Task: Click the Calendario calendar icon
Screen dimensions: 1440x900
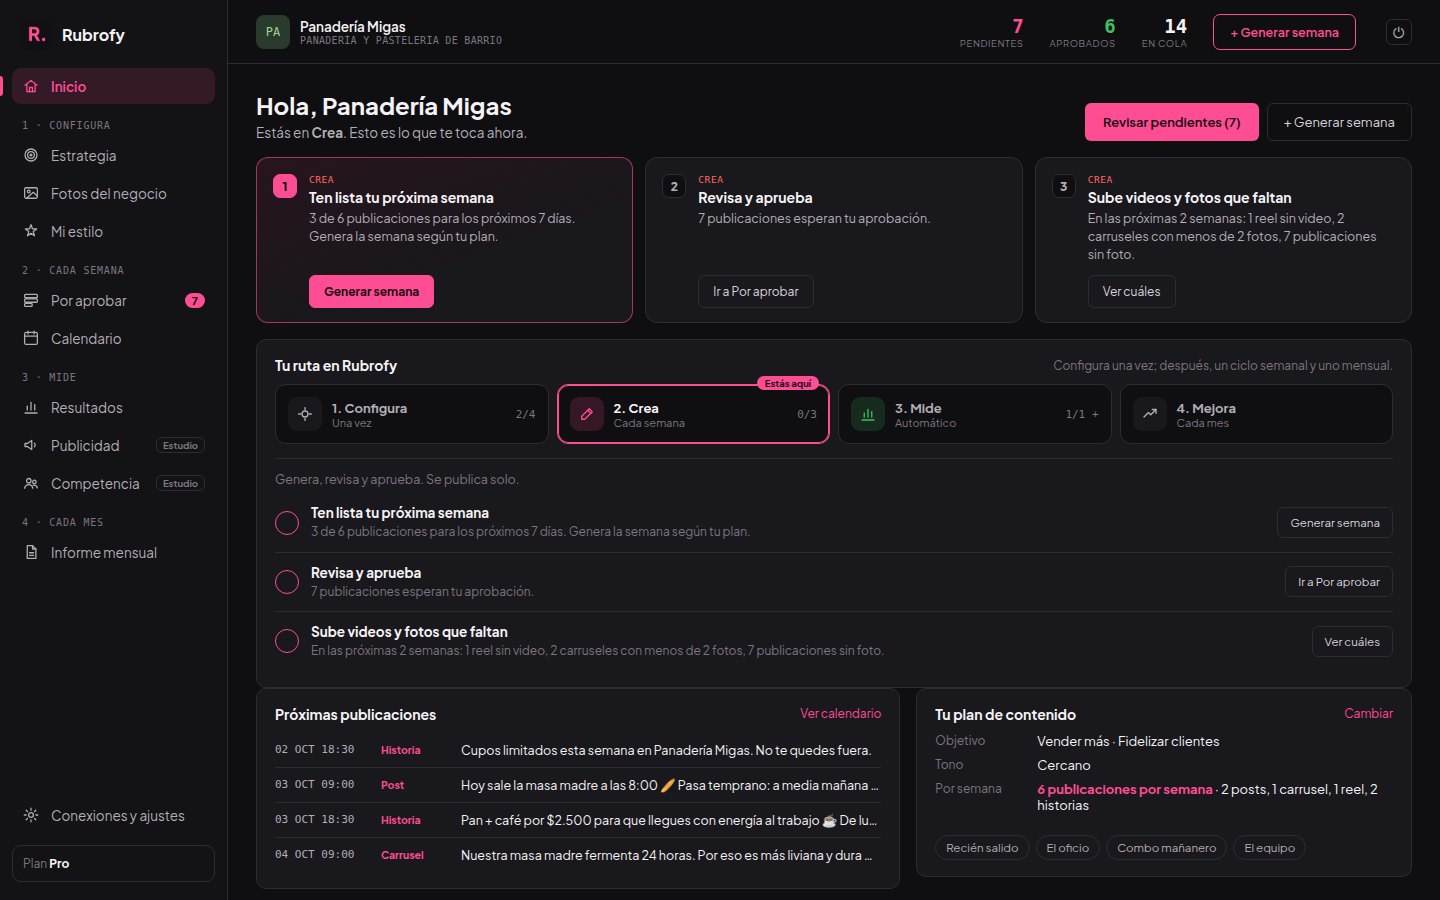Action: (31, 338)
